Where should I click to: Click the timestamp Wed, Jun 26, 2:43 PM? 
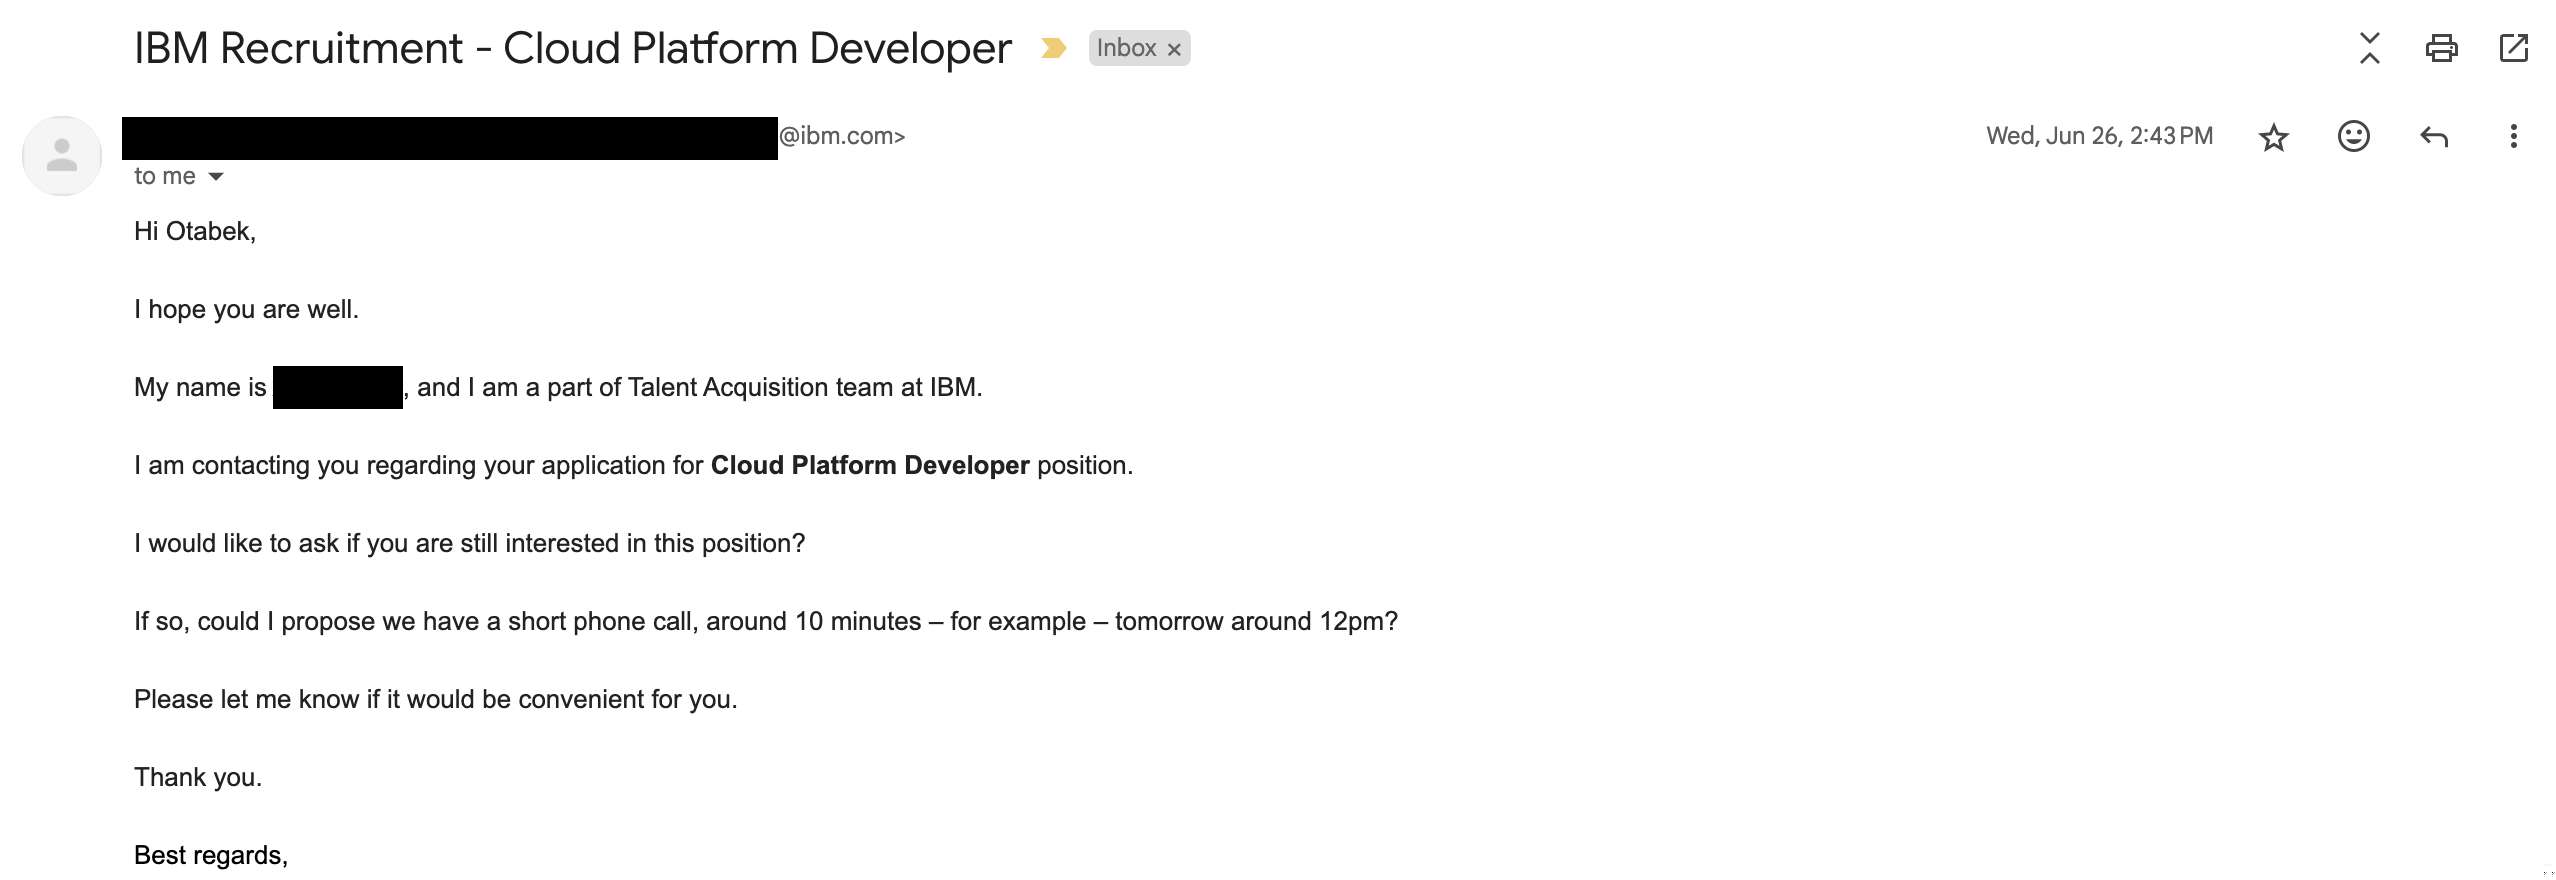[2099, 136]
